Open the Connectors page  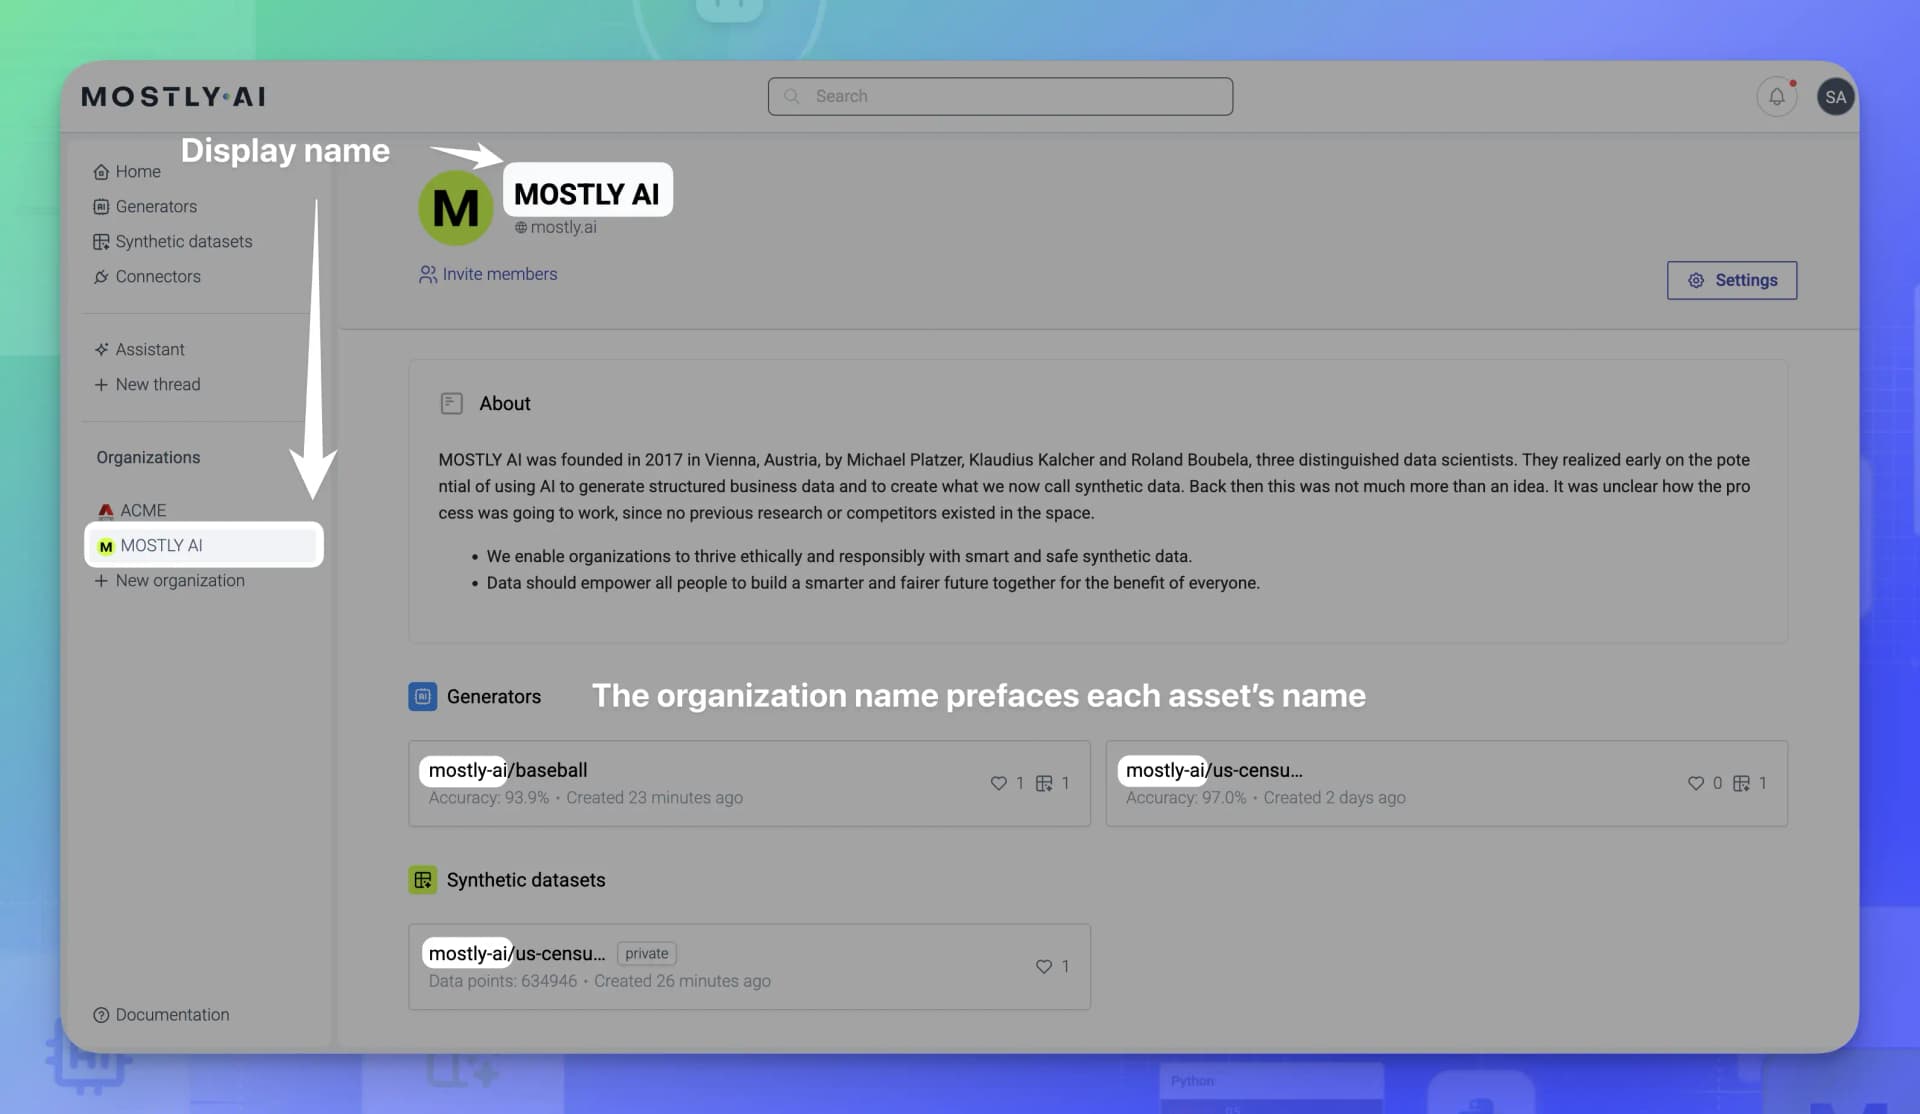(x=157, y=276)
